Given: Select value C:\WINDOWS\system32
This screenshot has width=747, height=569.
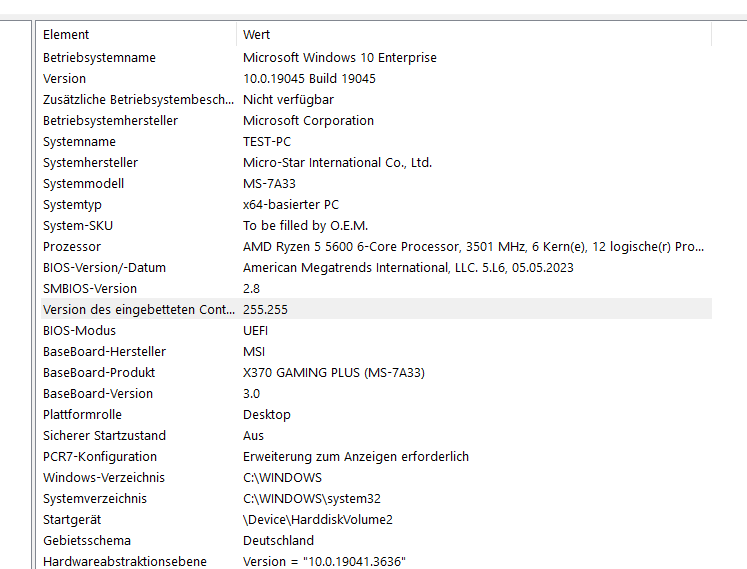Looking at the screenshot, I should 312,498.
